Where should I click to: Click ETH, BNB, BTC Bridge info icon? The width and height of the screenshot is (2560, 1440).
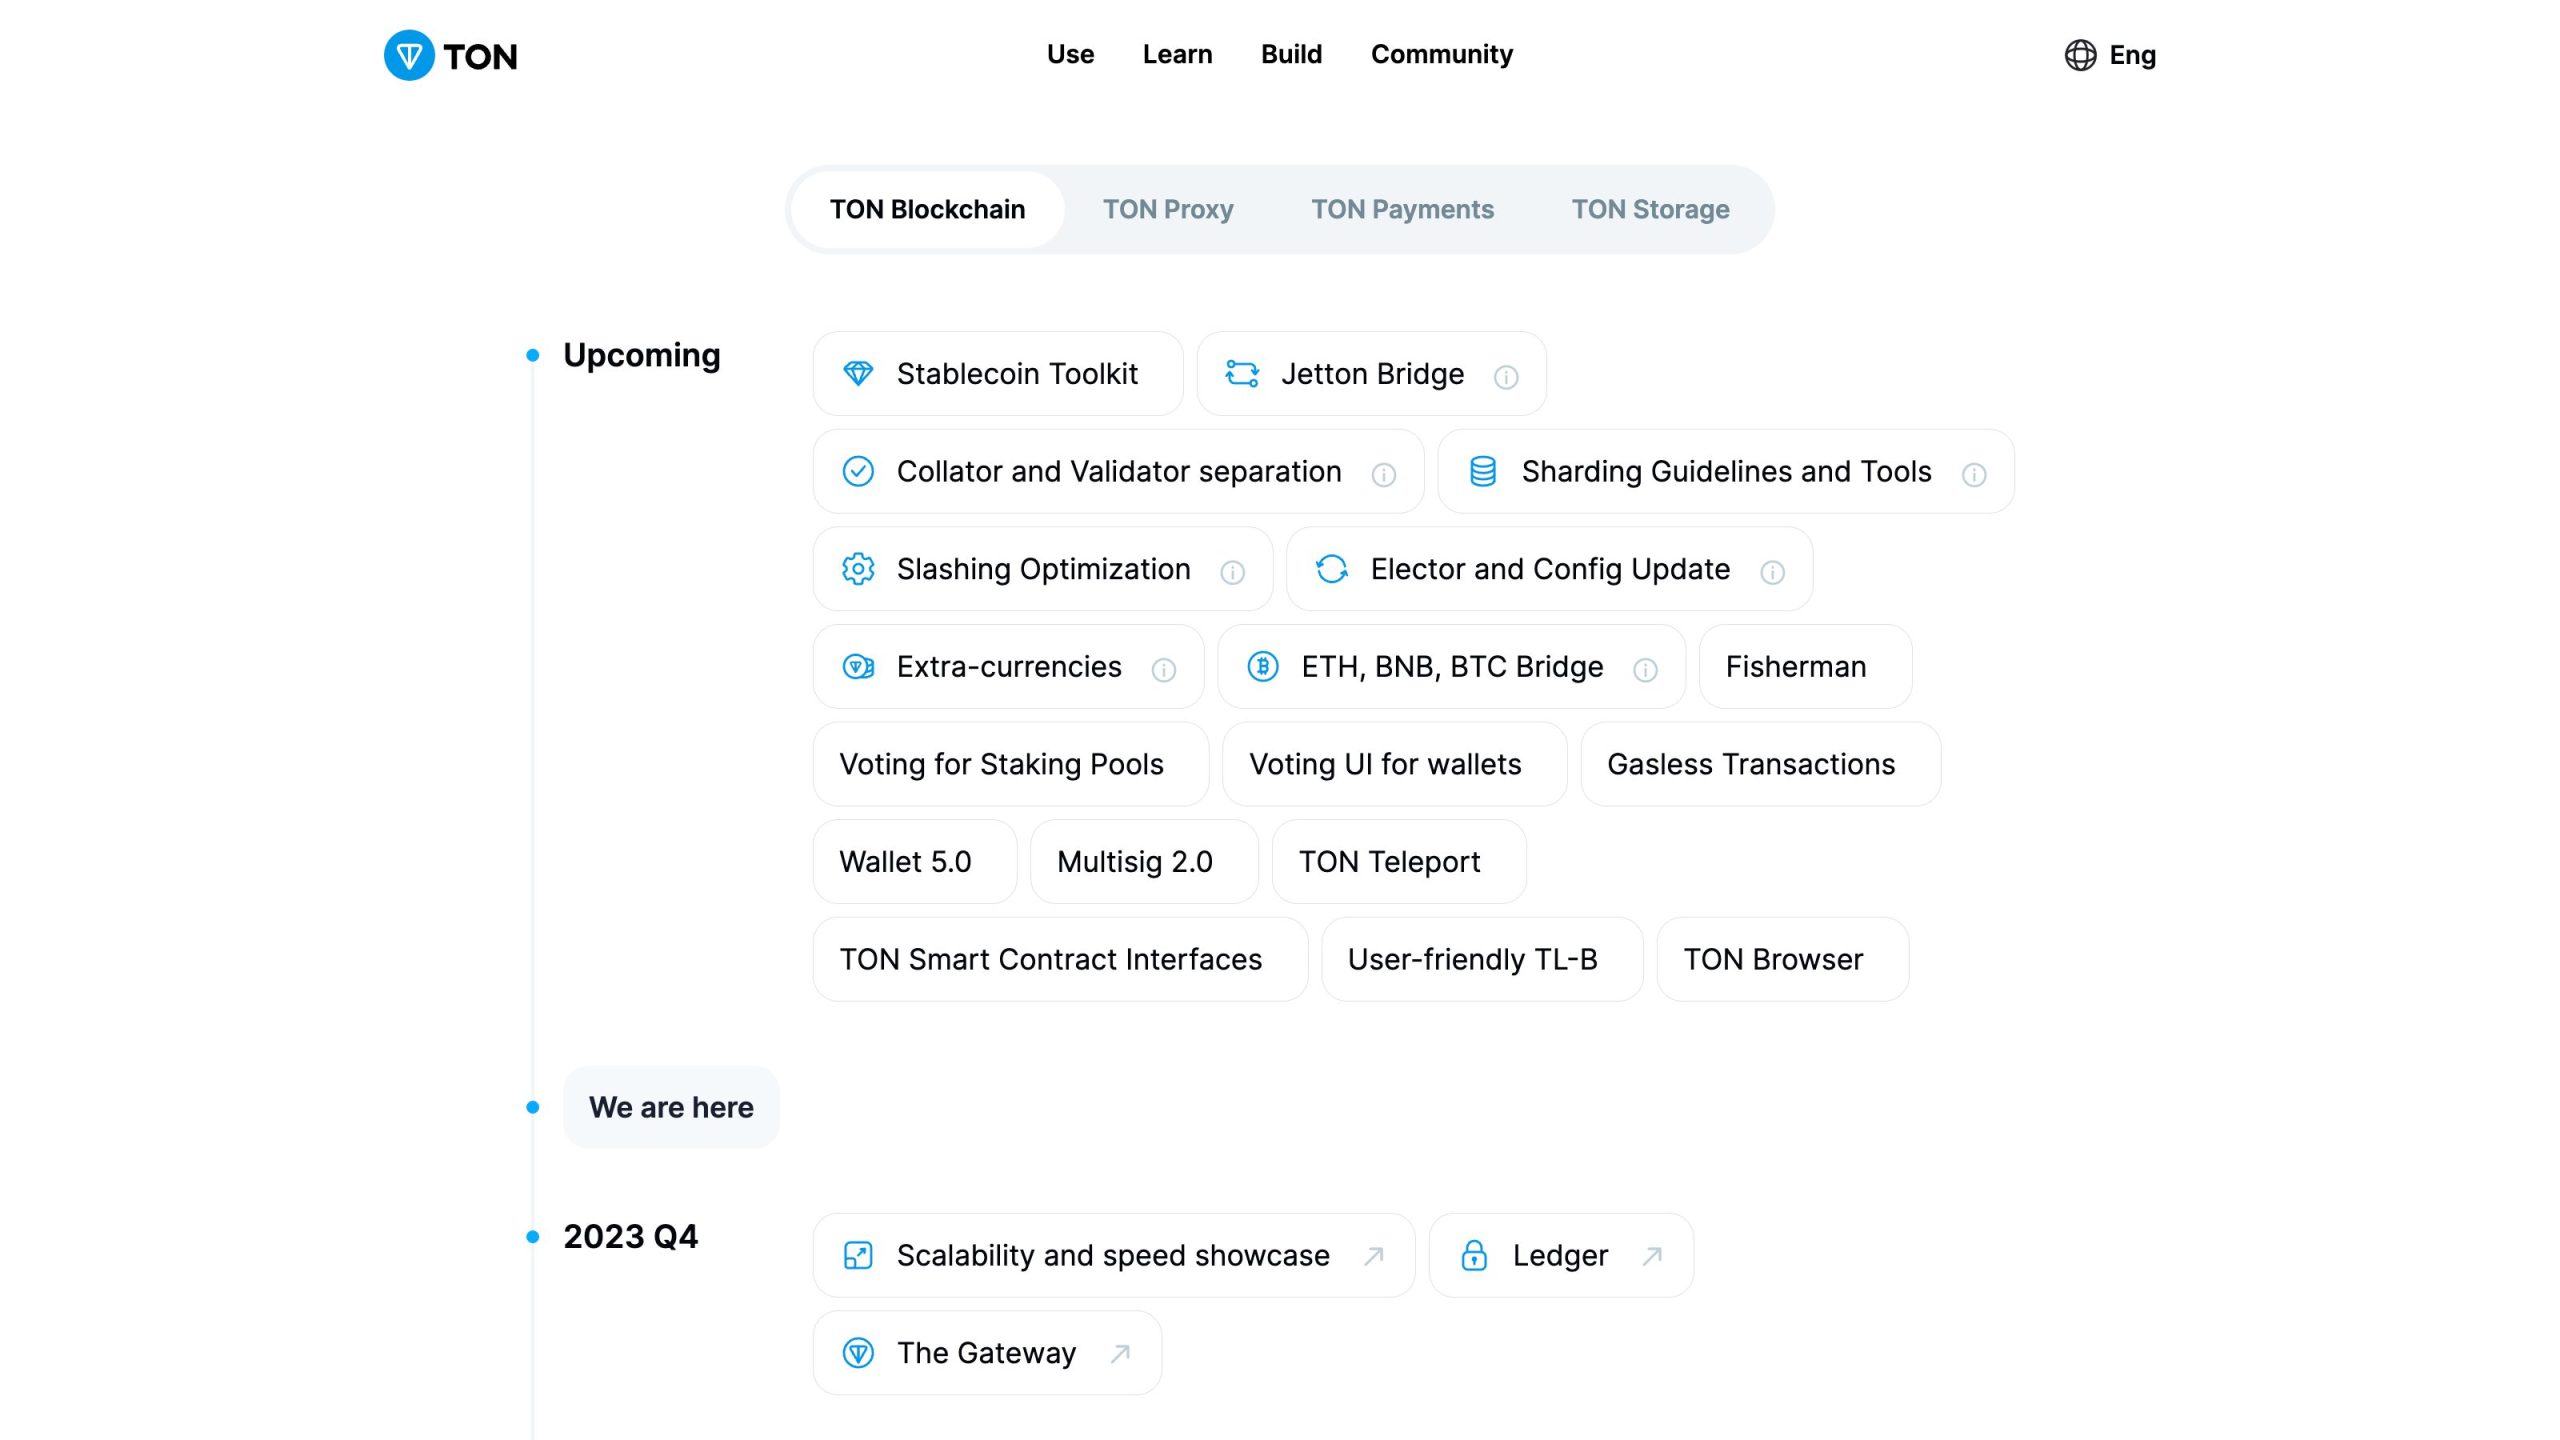tap(1645, 670)
